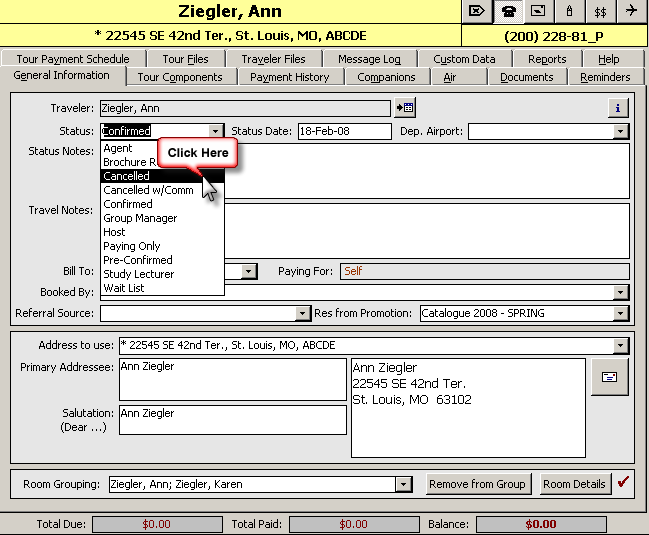Click the blue info button

click(x=618, y=107)
